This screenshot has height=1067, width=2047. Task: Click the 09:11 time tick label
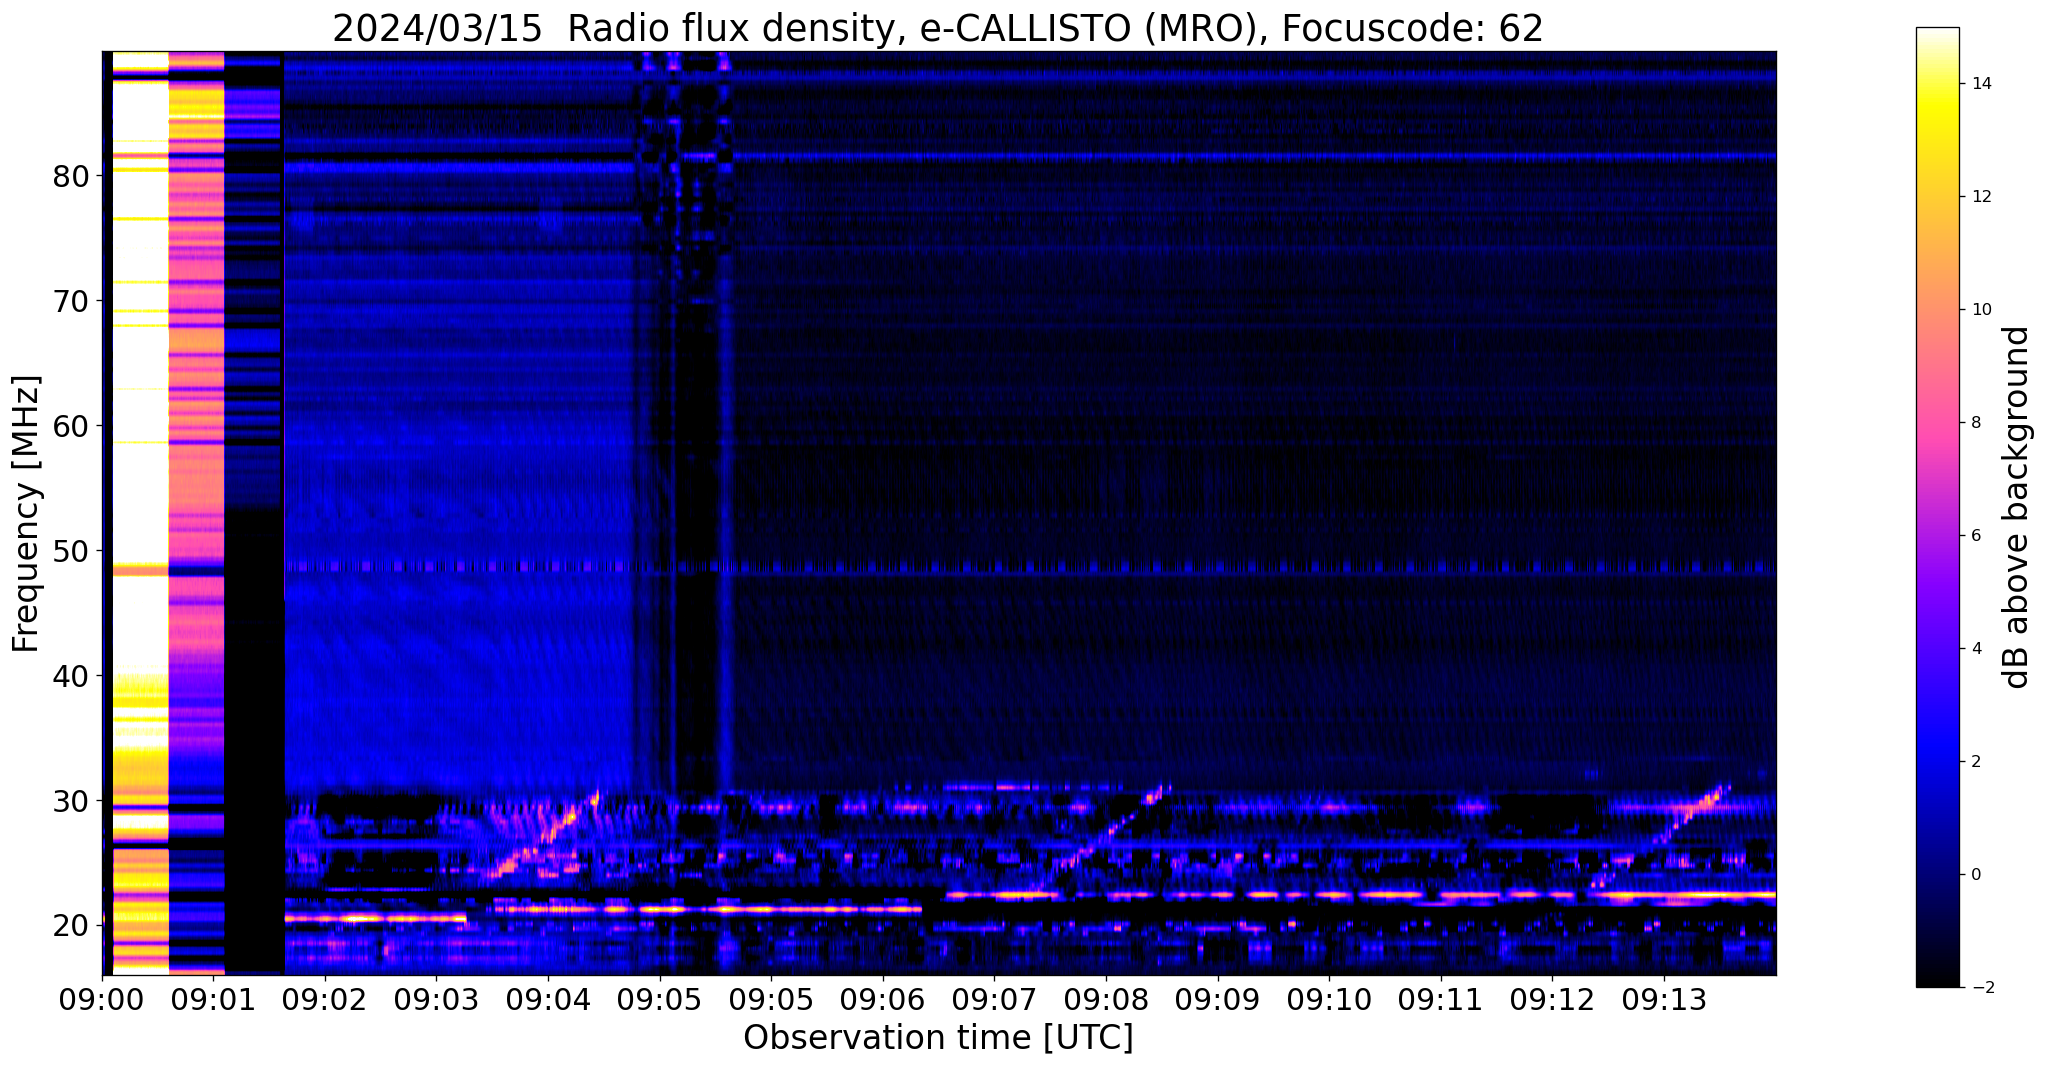pyautogui.click(x=1441, y=1000)
